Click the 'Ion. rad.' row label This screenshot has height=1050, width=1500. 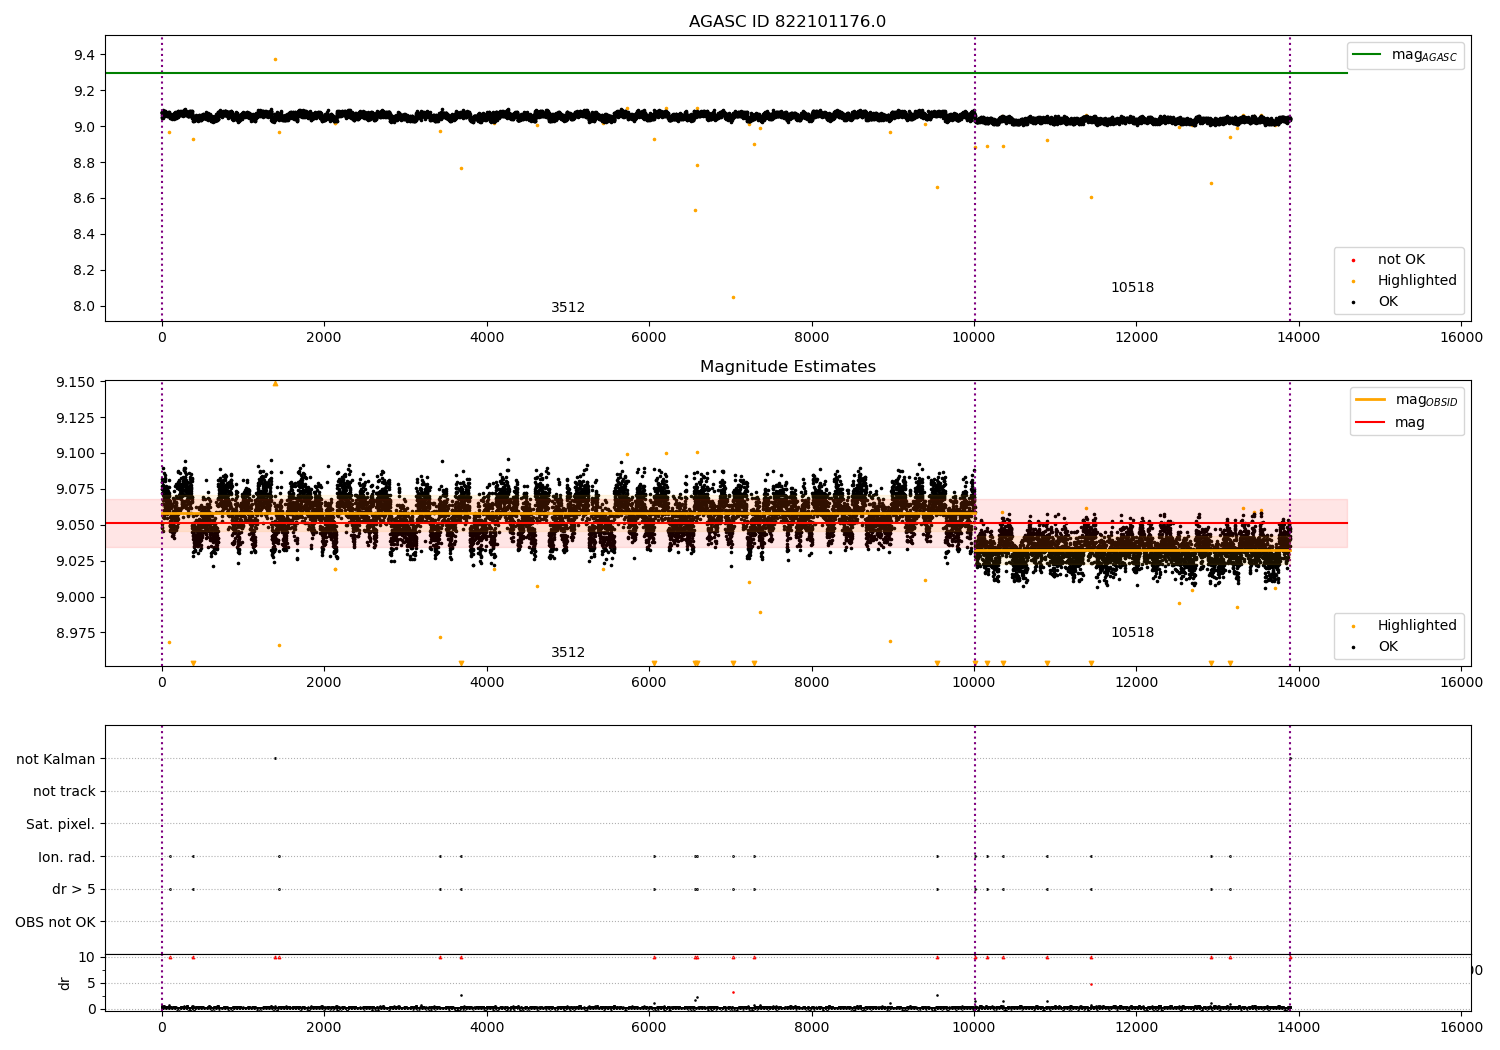(67, 858)
